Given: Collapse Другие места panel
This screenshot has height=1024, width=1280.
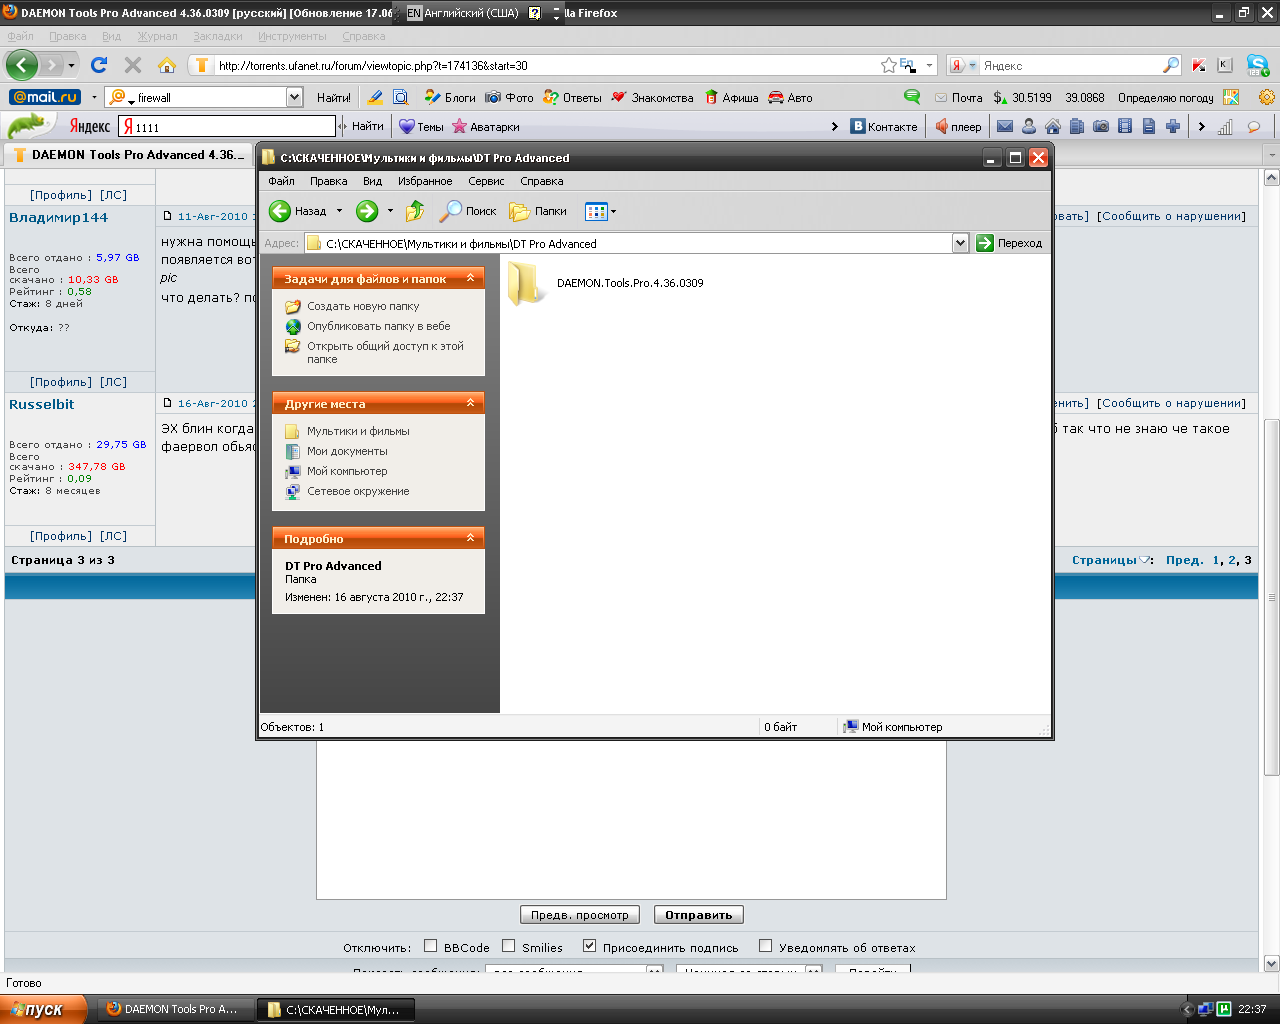Looking at the screenshot, I should (x=470, y=403).
